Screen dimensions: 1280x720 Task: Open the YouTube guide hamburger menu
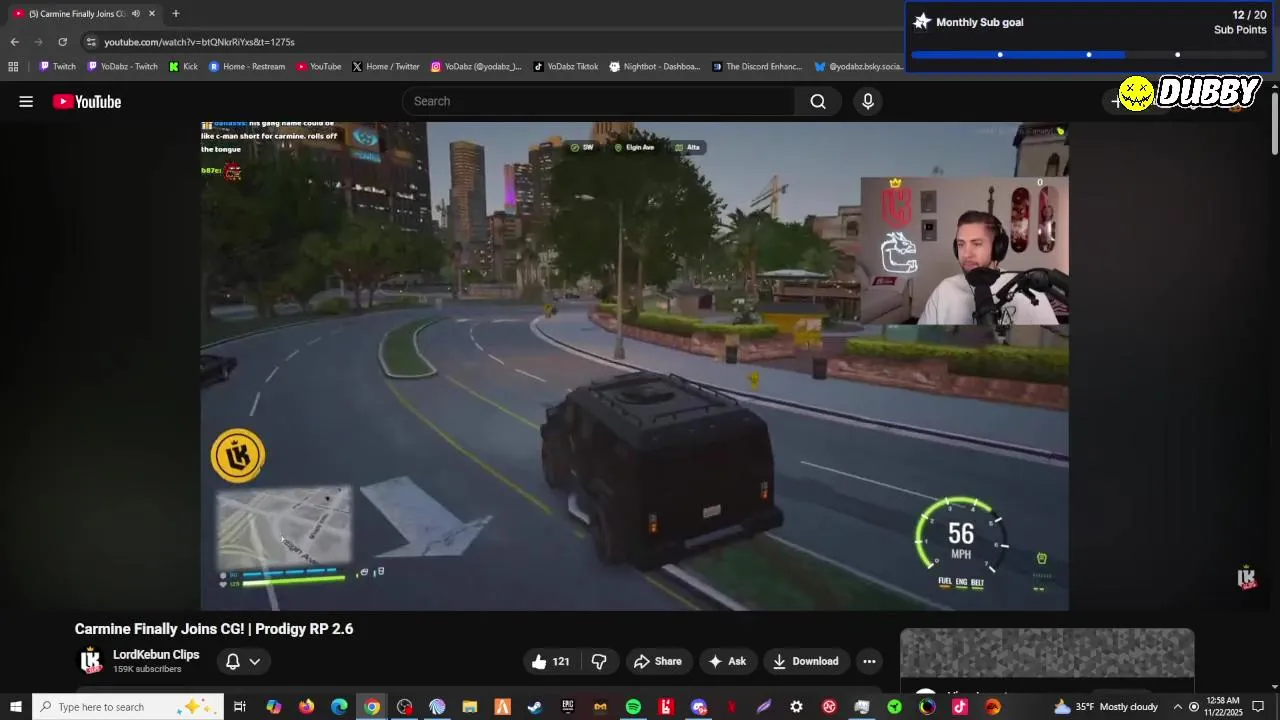26,101
